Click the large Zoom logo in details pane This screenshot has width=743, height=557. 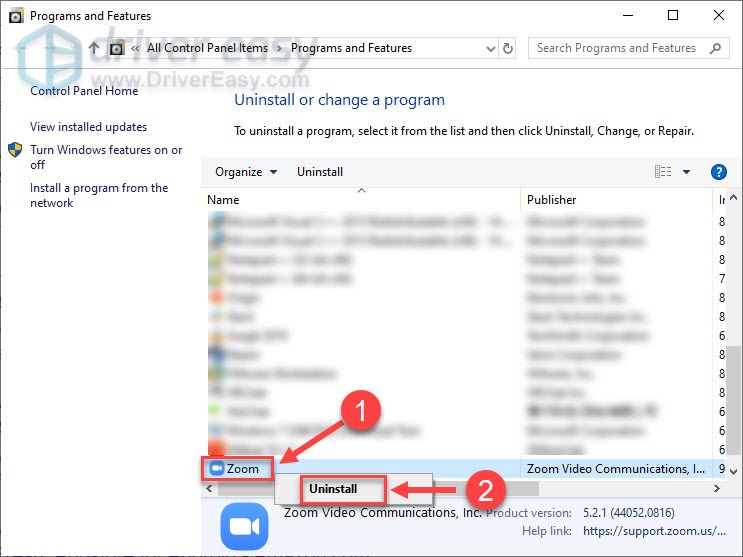244,525
